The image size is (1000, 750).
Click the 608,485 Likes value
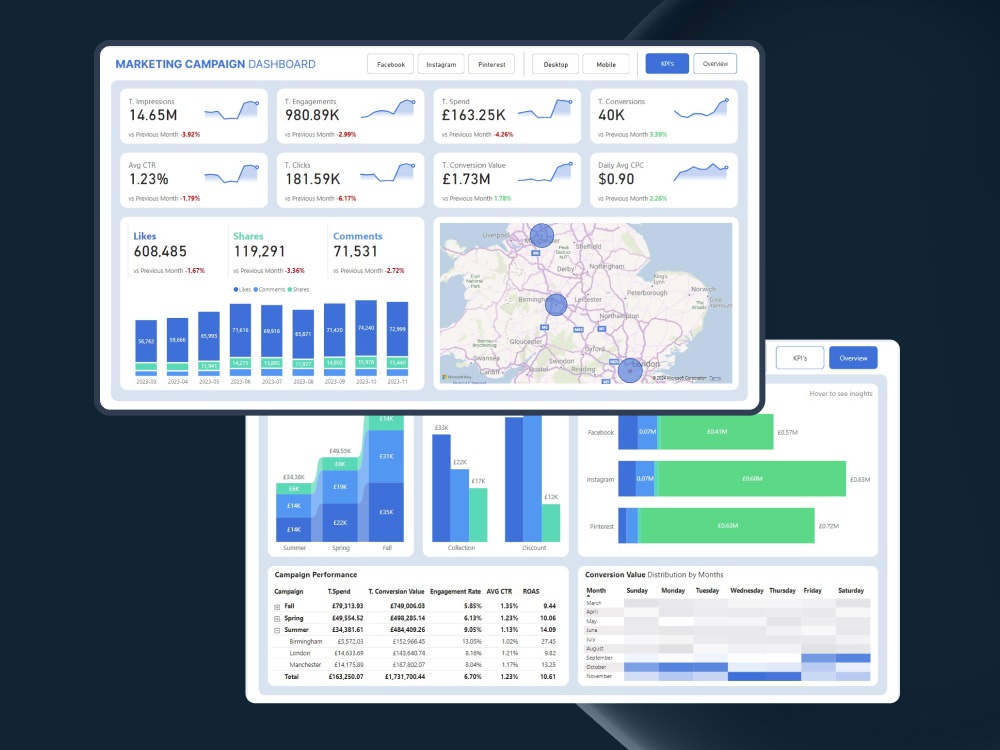160,252
